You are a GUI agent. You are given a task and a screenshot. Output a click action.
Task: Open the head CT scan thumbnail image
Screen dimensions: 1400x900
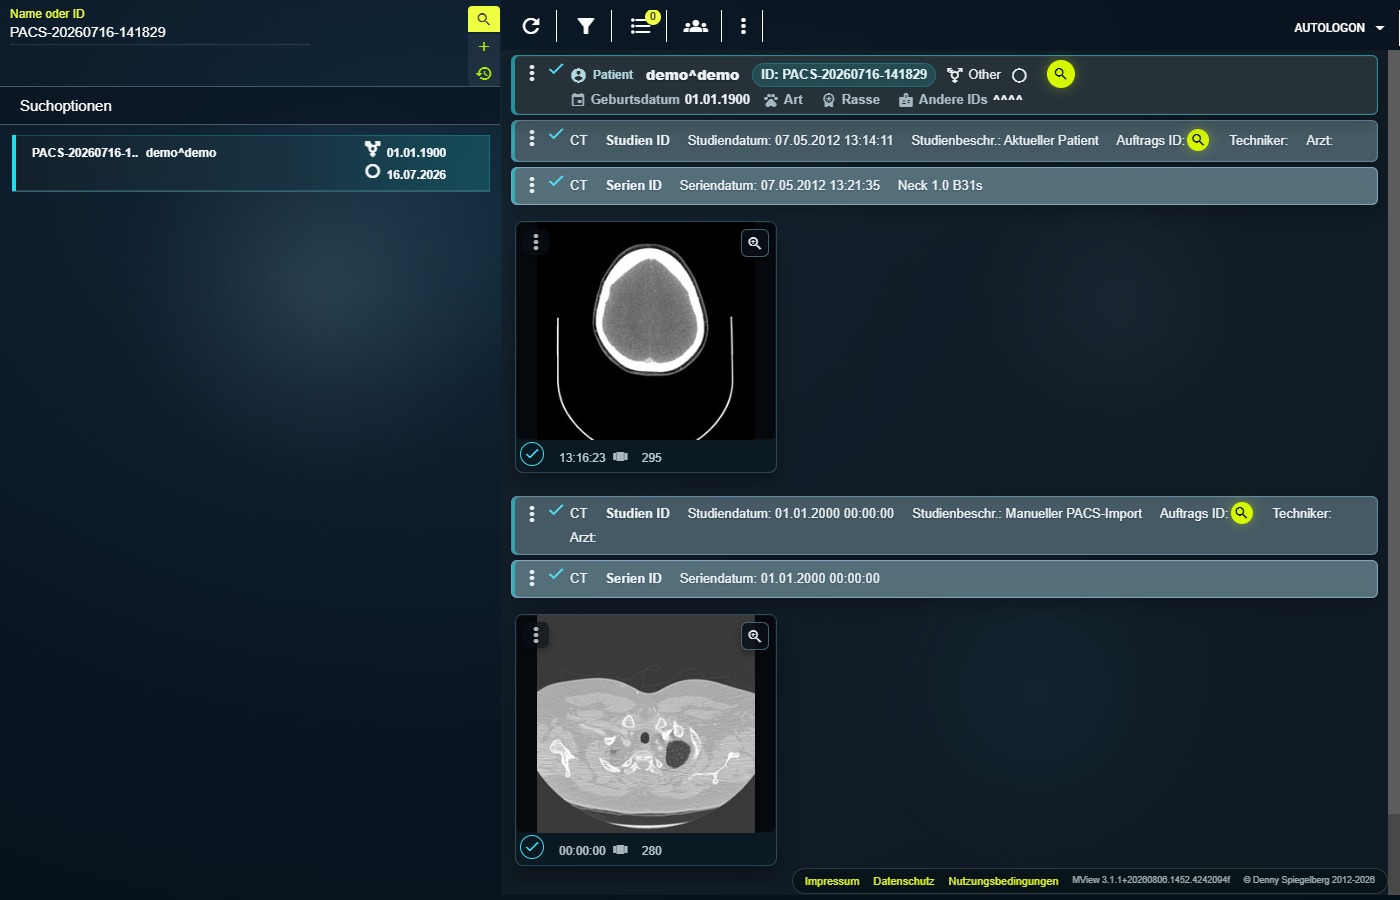click(x=646, y=332)
